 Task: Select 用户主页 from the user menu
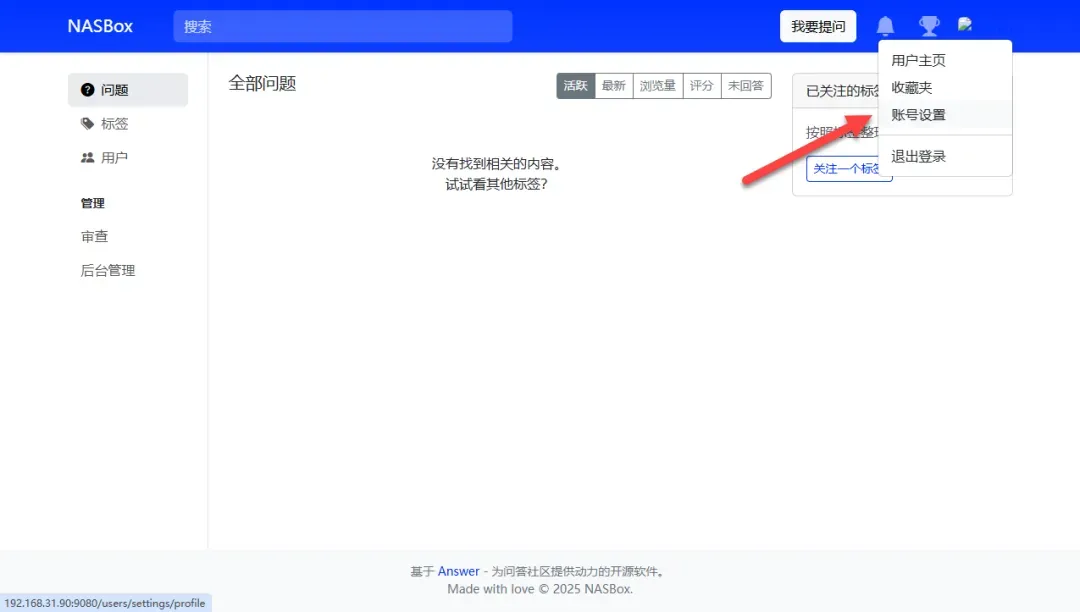tap(918, 61)
